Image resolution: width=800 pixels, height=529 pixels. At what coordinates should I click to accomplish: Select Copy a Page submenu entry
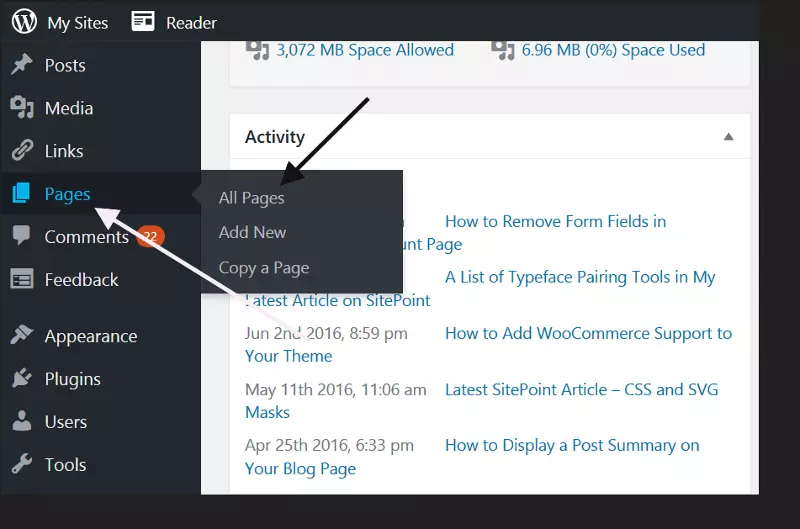point(264,268)
